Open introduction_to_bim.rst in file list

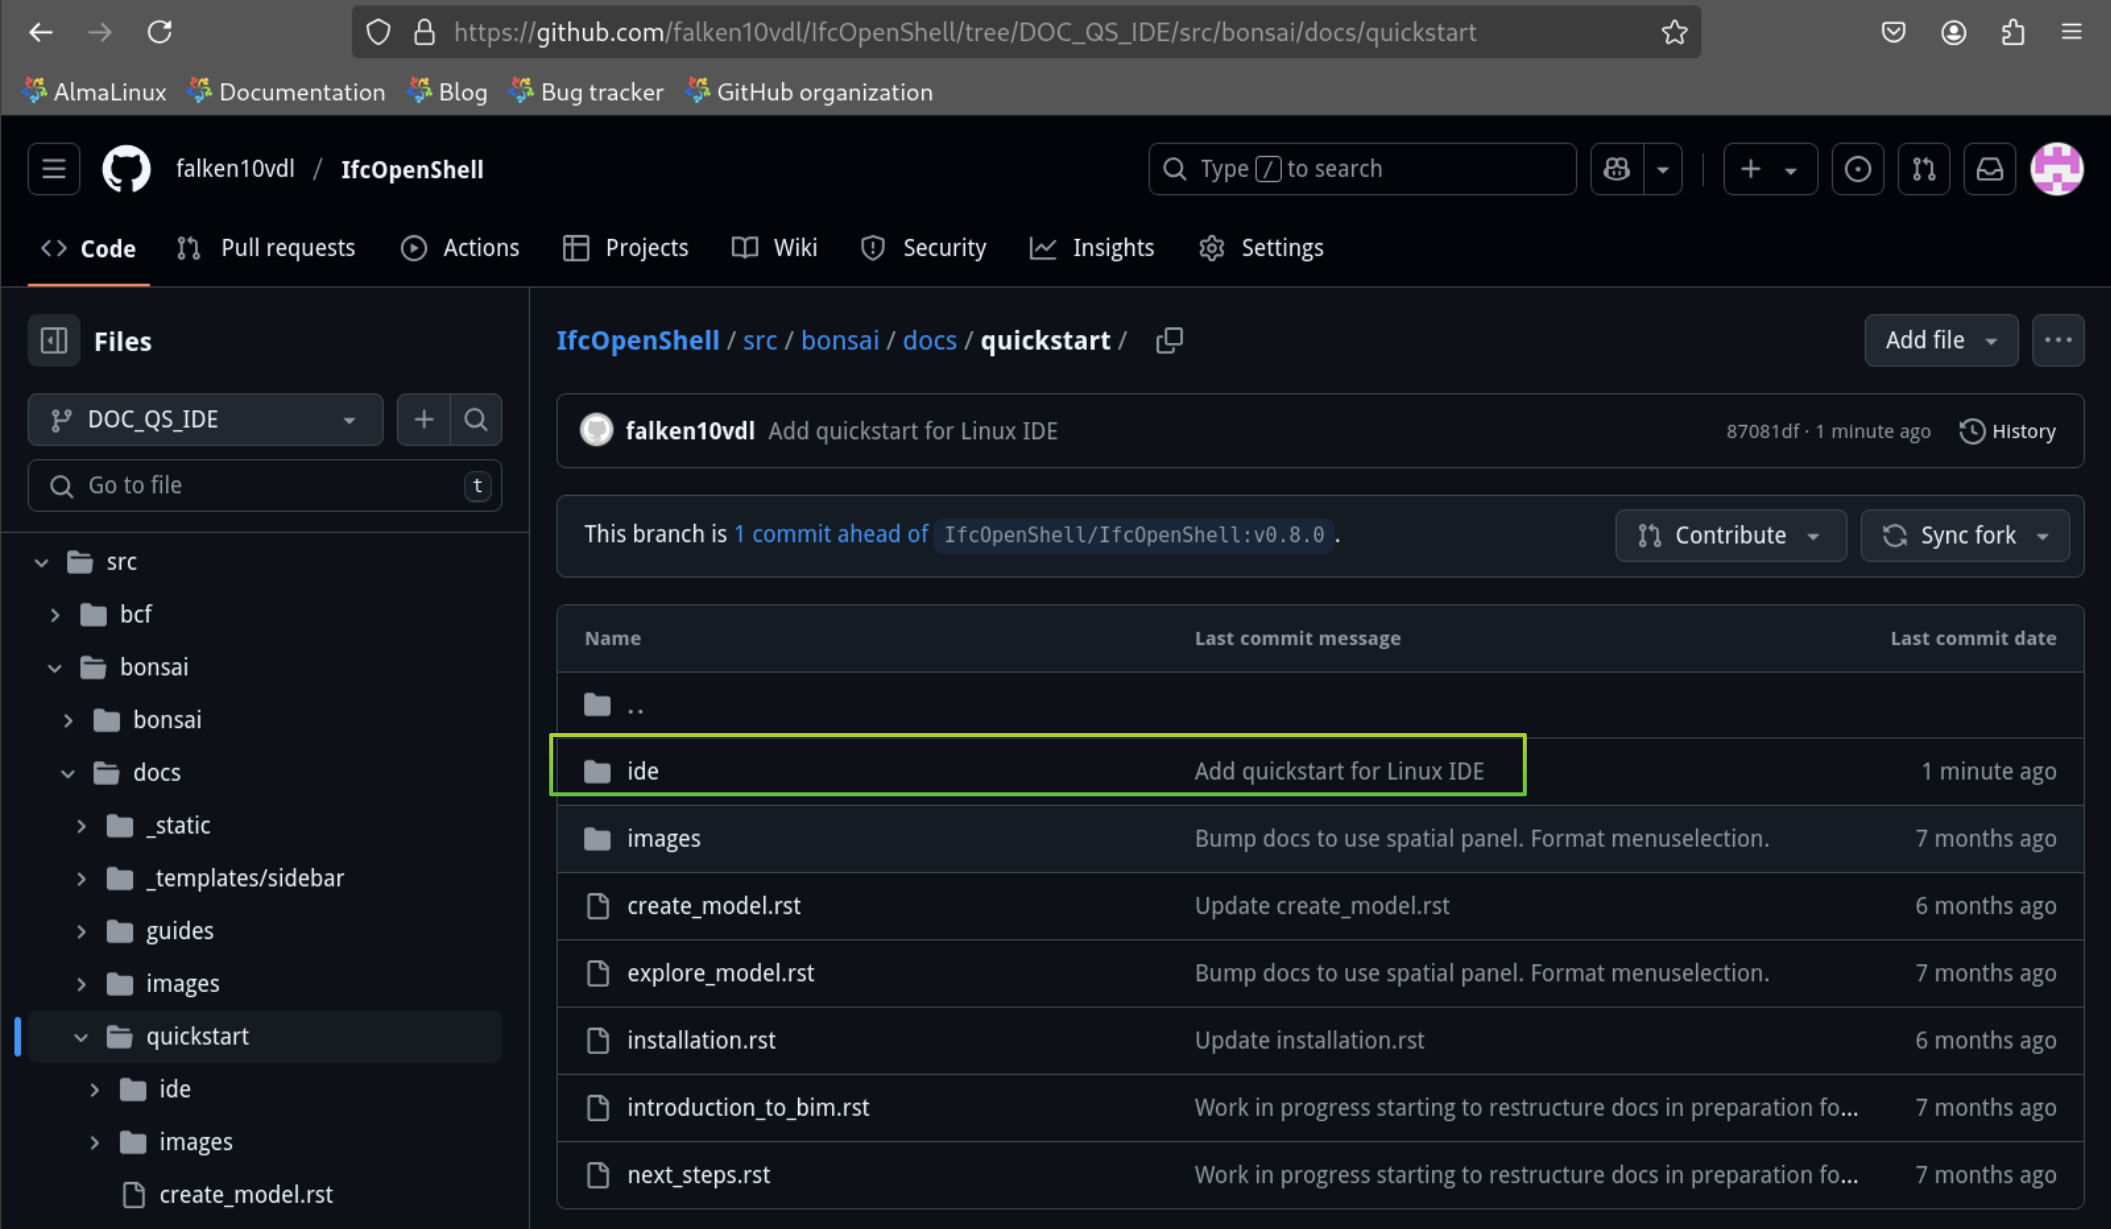(x=748, y=1108)
